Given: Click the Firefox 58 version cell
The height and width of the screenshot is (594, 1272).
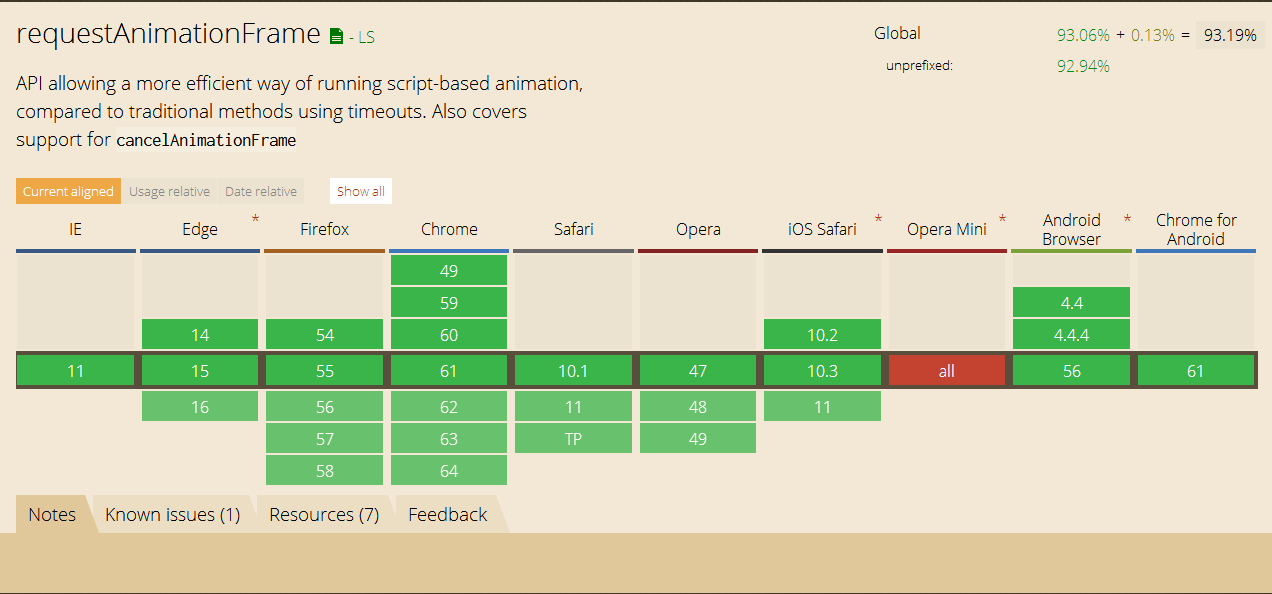Looking at the screenshot, I should [x=324, y=470].
